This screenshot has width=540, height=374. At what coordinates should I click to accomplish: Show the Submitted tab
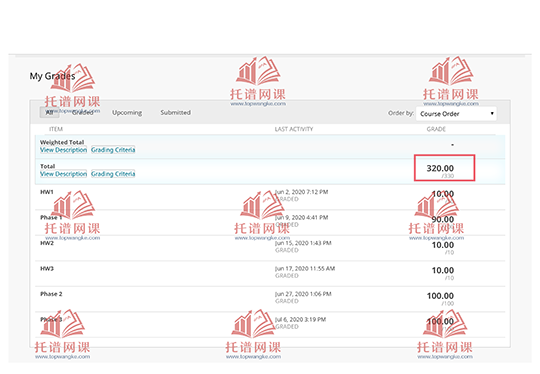175,112
